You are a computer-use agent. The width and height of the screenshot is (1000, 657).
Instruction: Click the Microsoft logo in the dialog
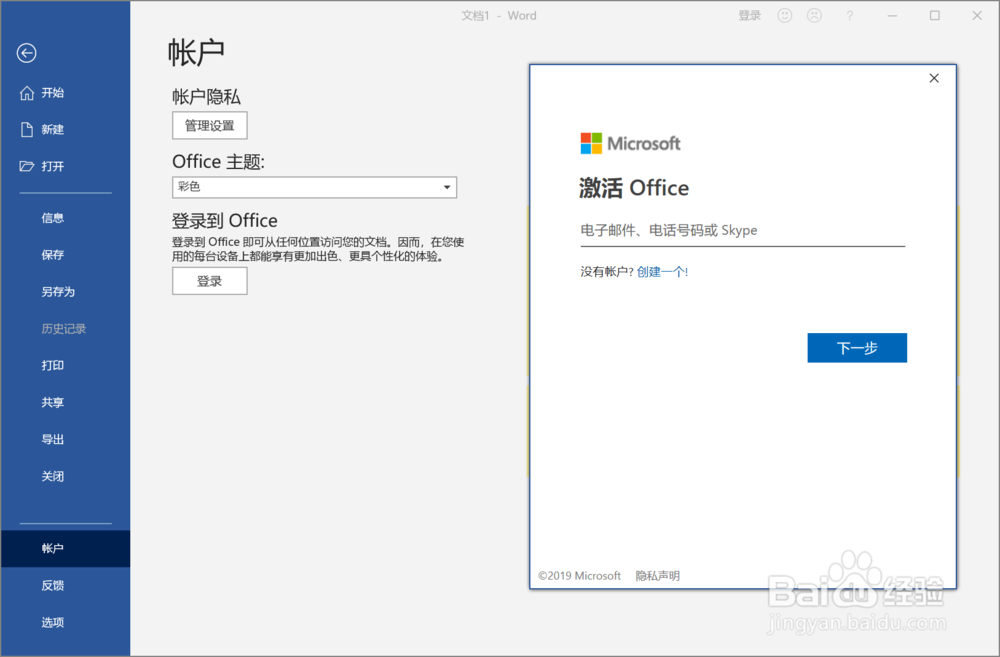[630, 144]
